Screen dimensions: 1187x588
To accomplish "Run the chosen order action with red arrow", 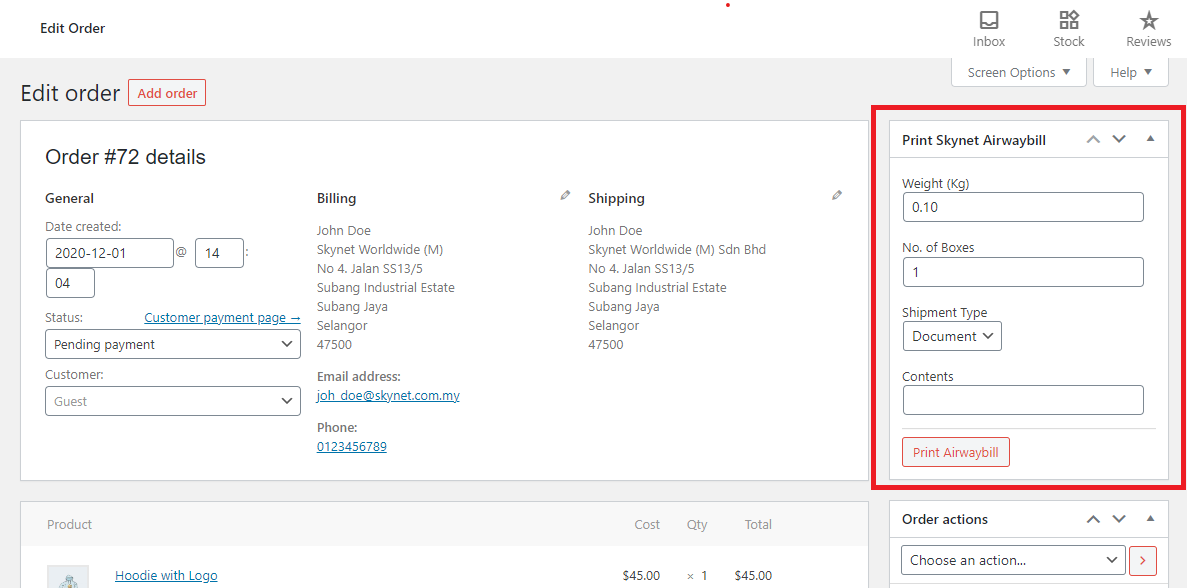I will tap(1142, 560).
